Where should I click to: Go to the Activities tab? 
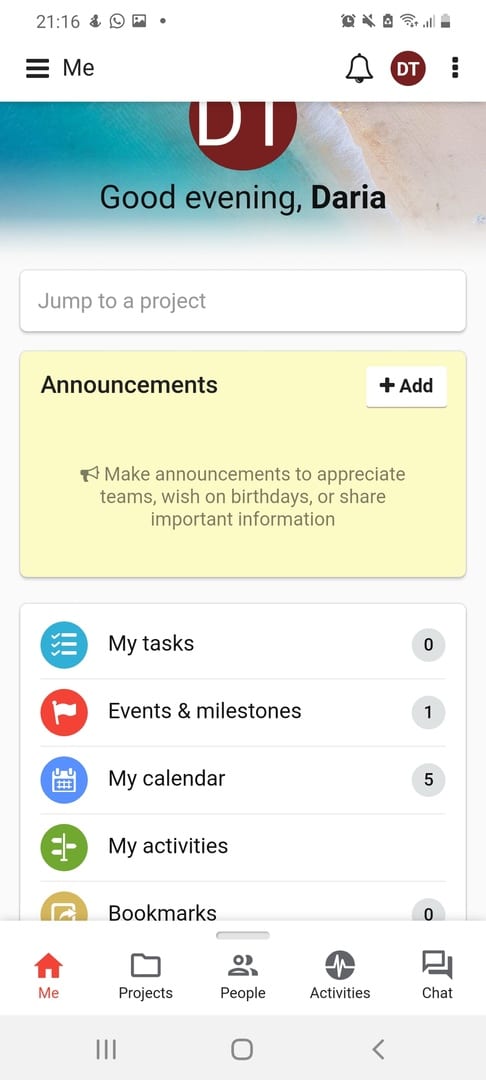coord(340,975)
